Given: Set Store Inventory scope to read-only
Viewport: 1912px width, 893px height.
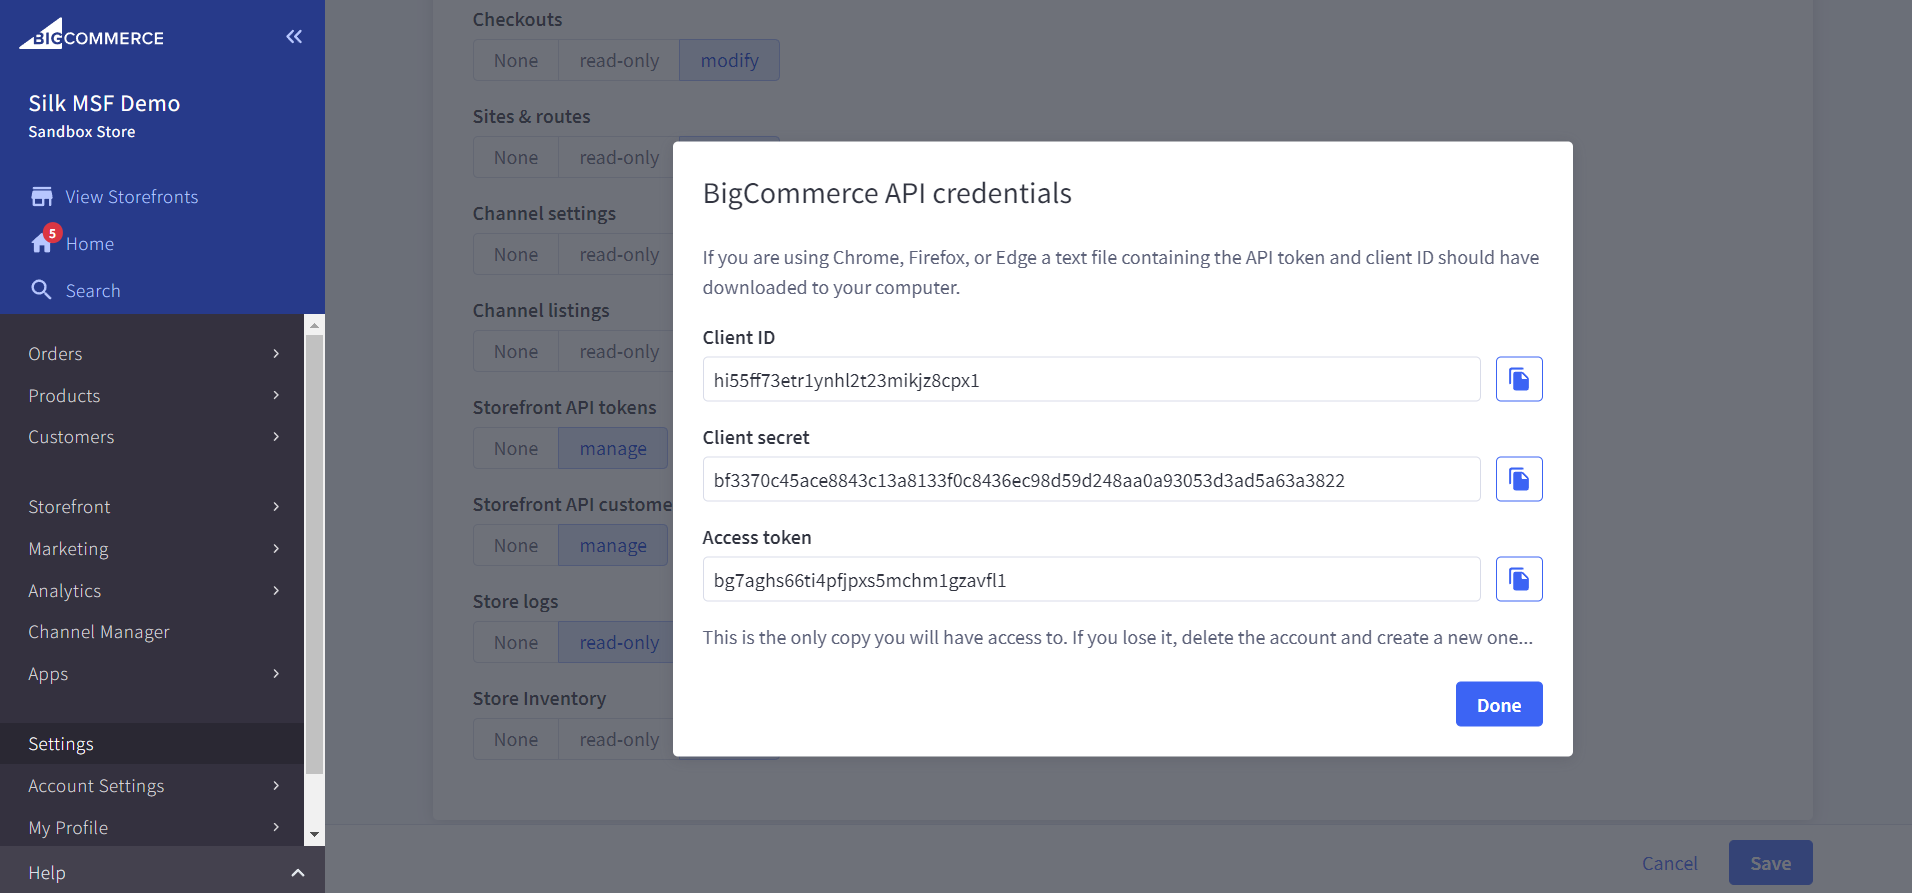Looking at the screenshot, I should tap(616, 739).
